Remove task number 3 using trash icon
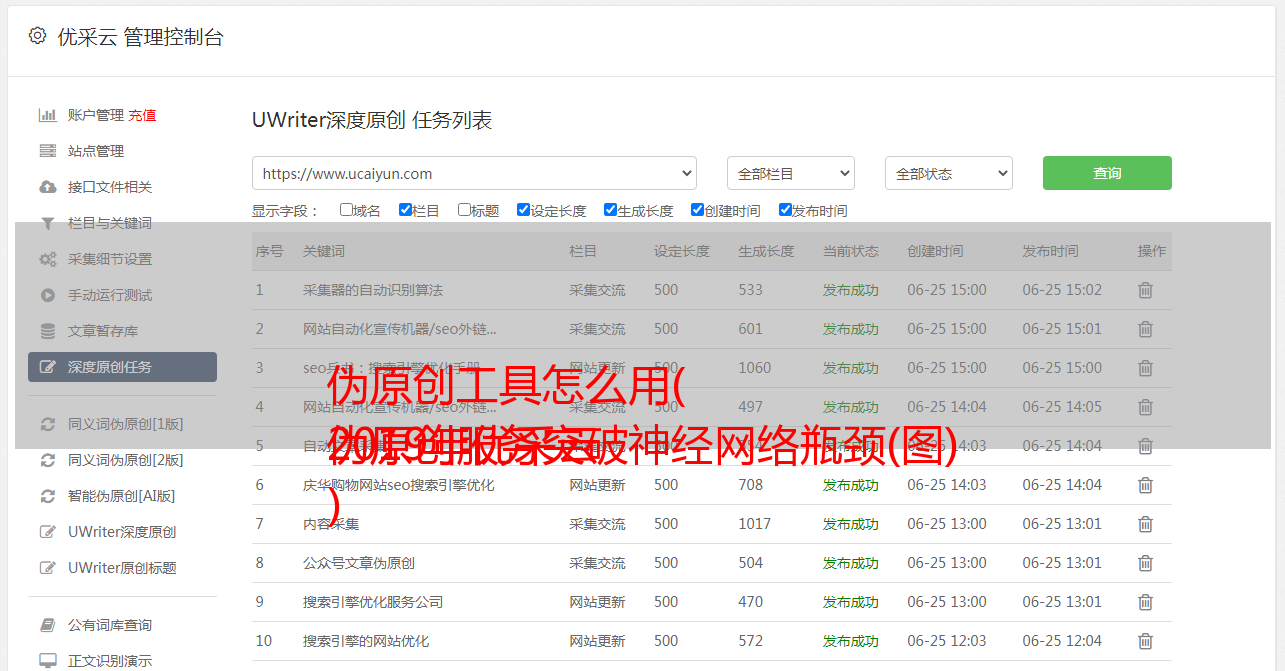Image resolution: width=1285 pixels, height=671 pixels. [1145, 368]
